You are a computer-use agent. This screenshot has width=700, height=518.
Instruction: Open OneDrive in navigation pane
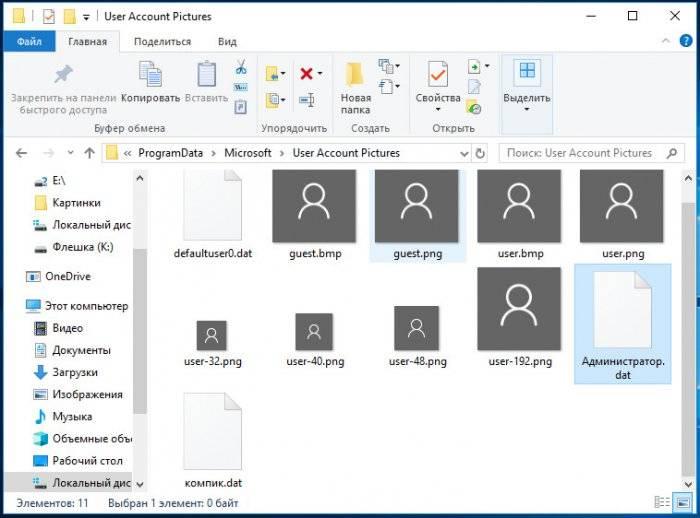coord(68,276)
